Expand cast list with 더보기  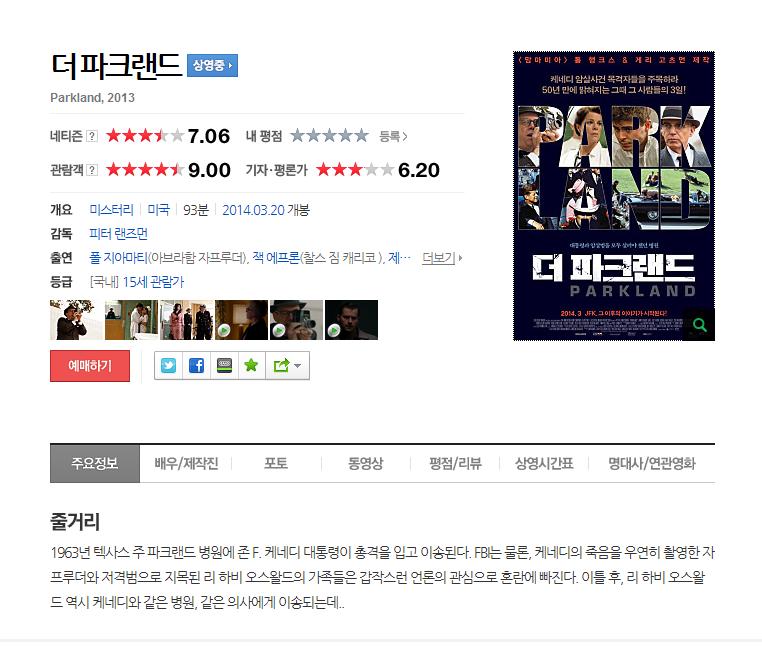tap(441, 258)
